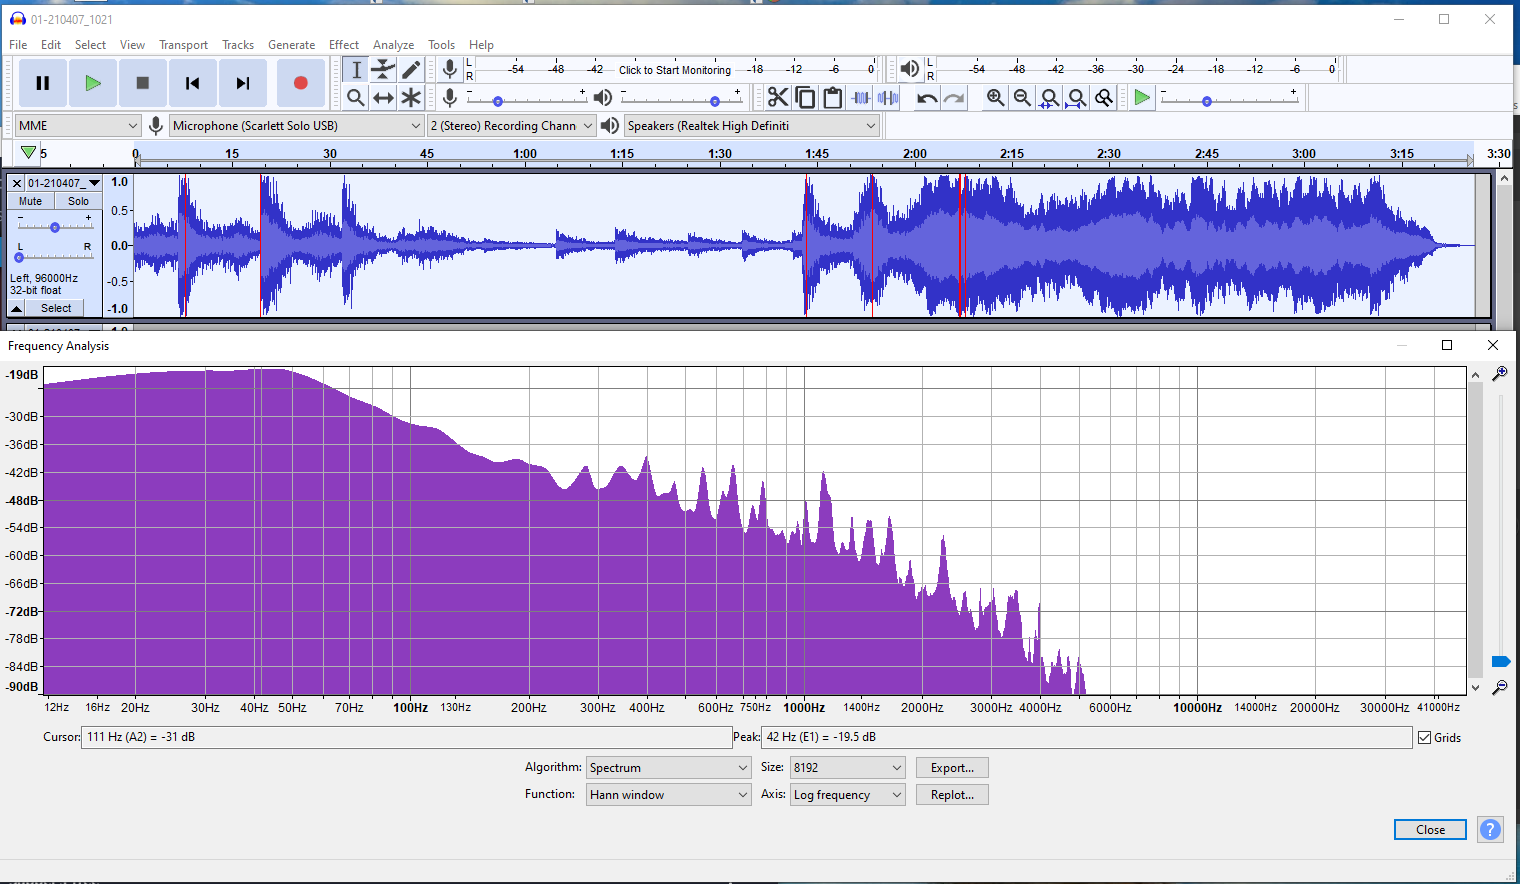
Task: Click the Redo arrow icon
Action: tap(954, 97)
